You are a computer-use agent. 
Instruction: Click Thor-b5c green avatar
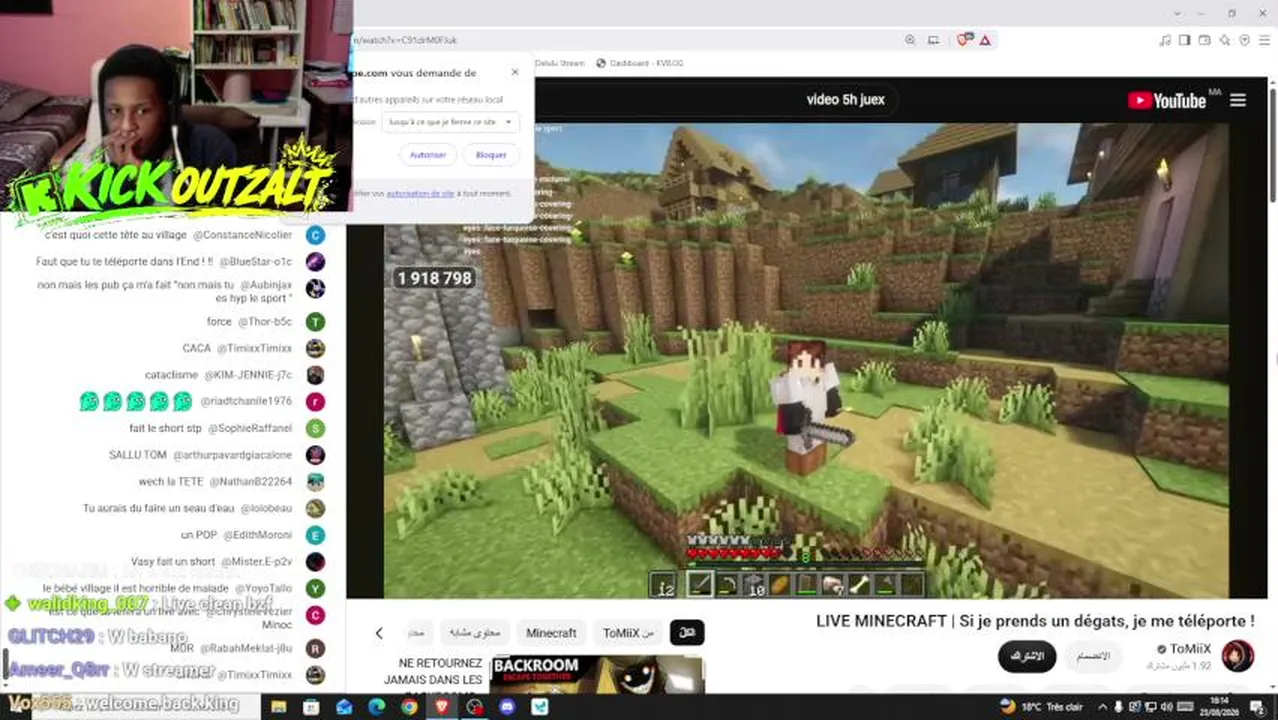pos(315,322)
